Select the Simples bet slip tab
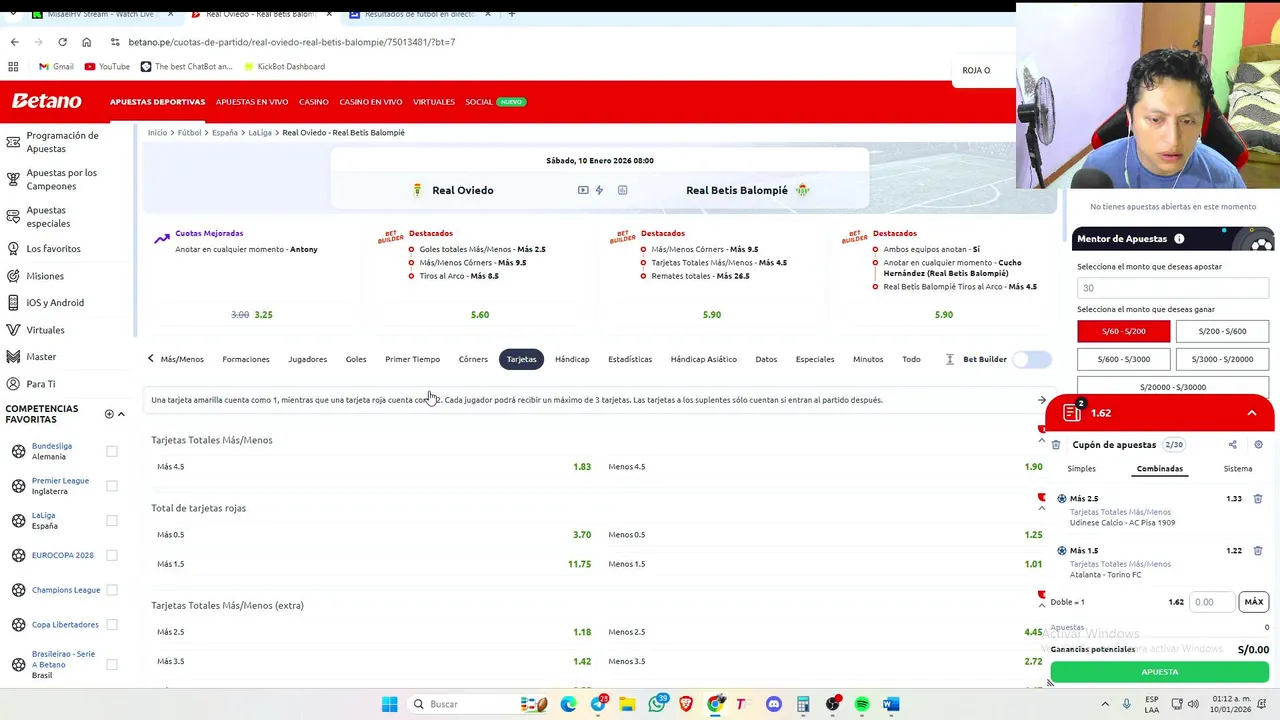Image resolution: width=1280 pixels, height=720 pixels. (1081, 469)
